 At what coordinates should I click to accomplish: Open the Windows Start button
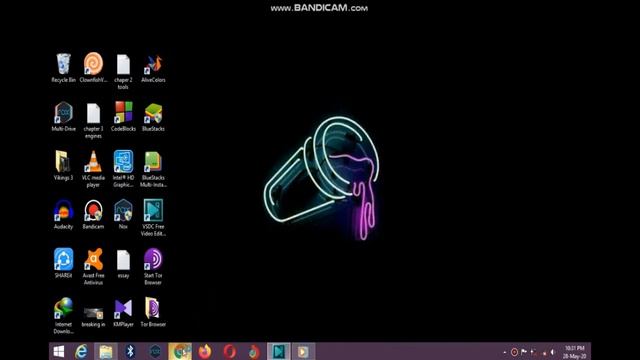[59, 351]
